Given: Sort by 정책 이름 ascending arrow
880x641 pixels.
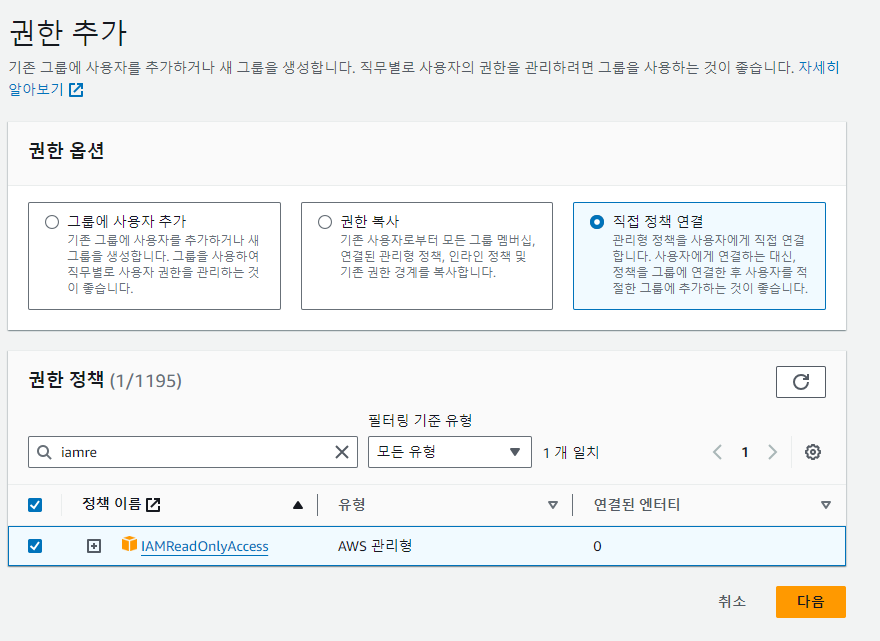Looking at the screenshot, I should click(298, 505).
